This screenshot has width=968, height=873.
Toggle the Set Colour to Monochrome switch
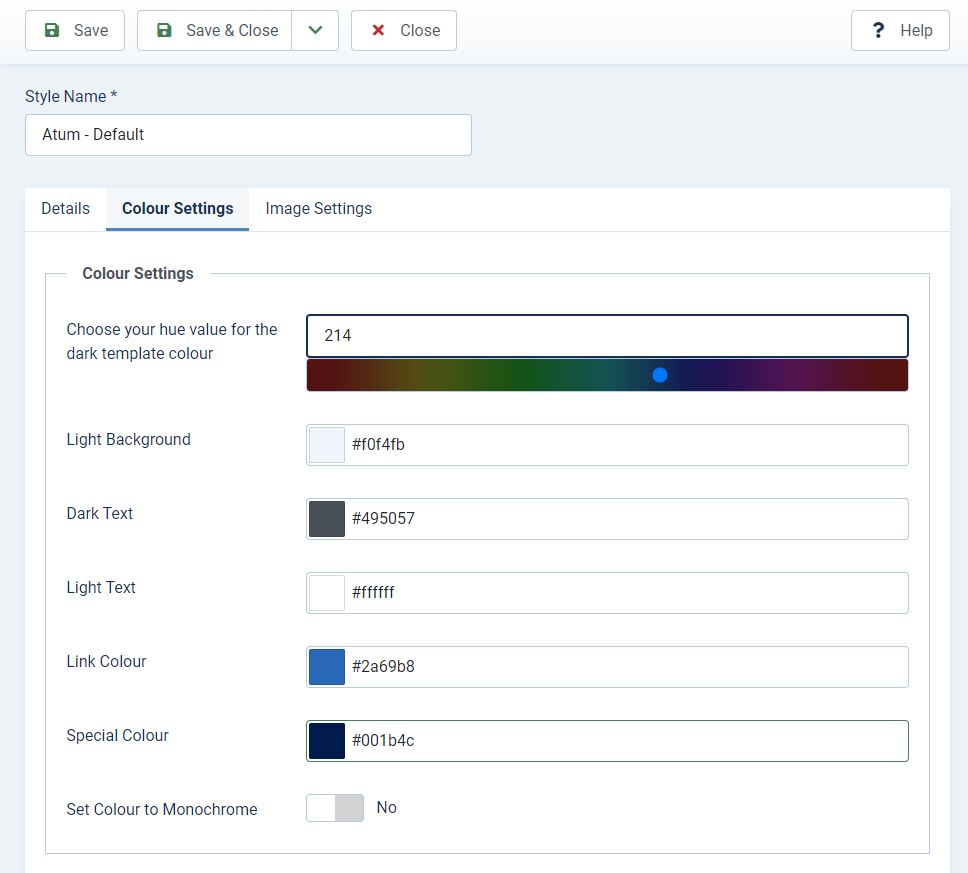point(335,808)
